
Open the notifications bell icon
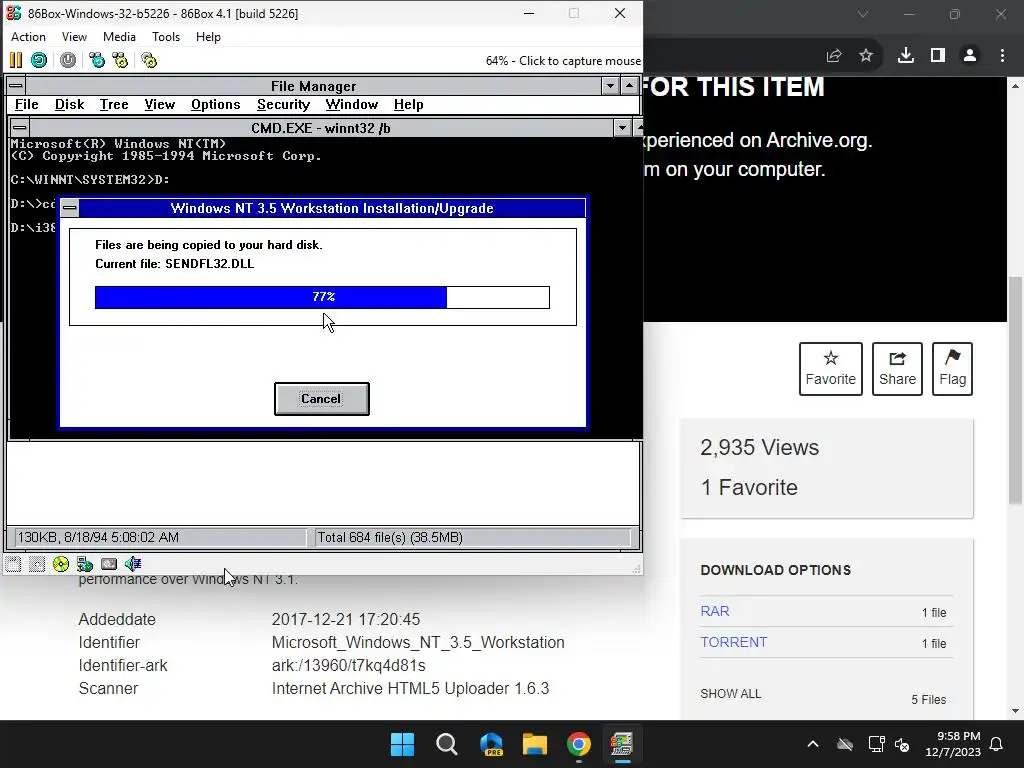(997, 744)
